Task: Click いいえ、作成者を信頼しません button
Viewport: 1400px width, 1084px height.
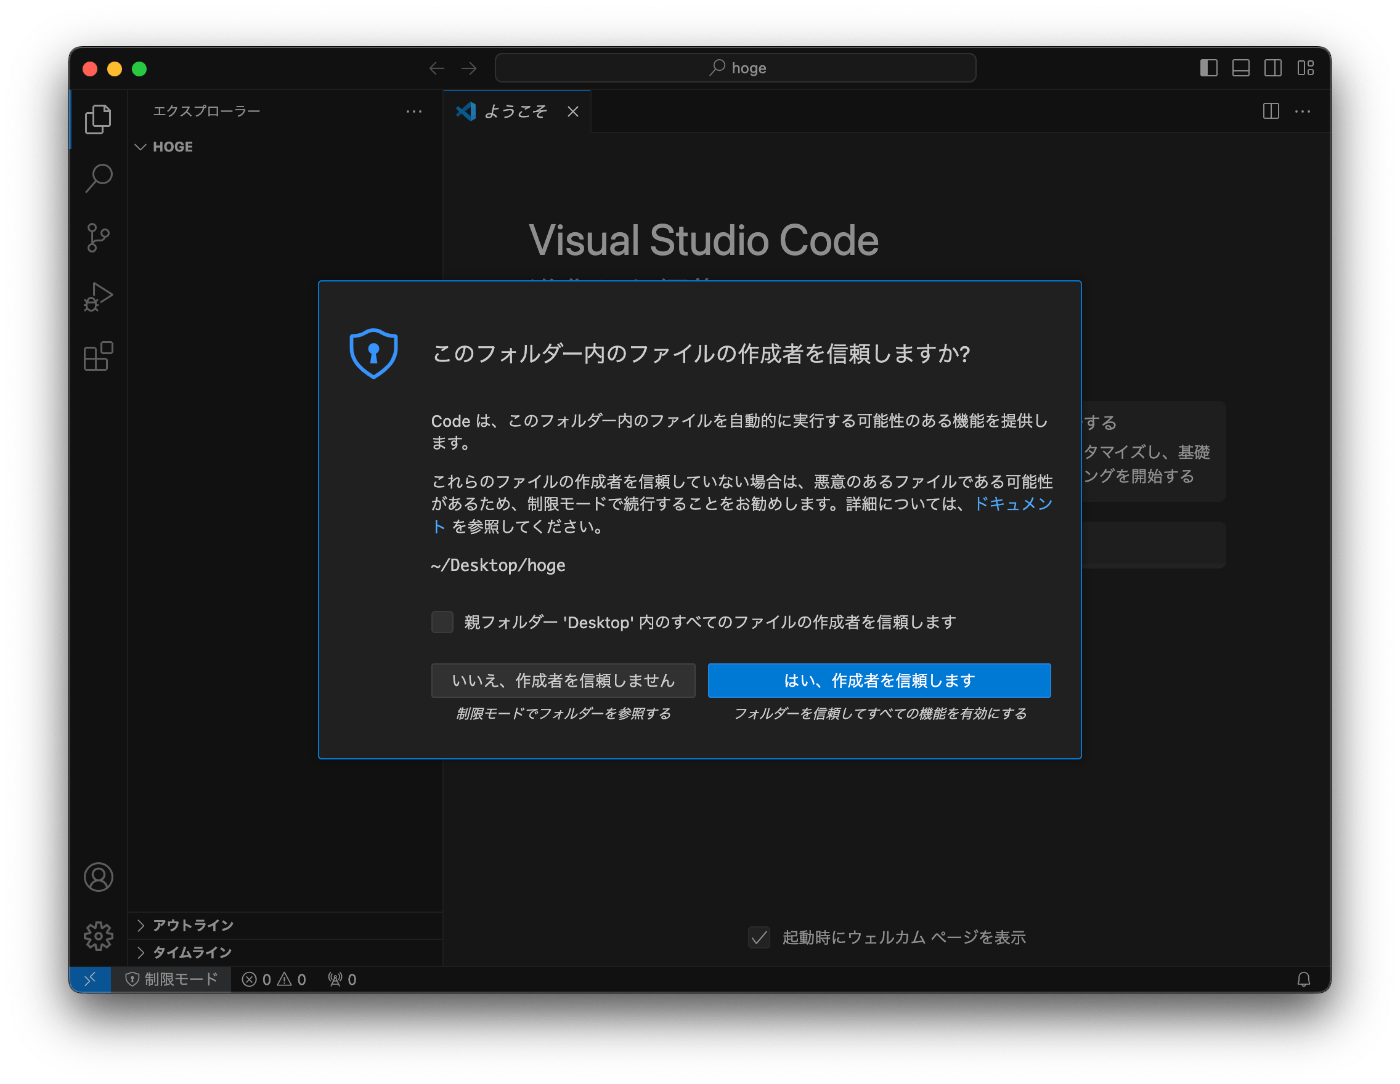Action: [x=563, y=680]
